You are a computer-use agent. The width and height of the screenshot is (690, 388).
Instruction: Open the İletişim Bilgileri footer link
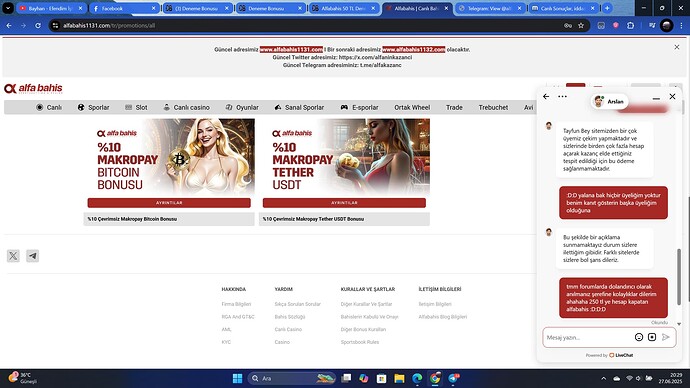(435, 304)
